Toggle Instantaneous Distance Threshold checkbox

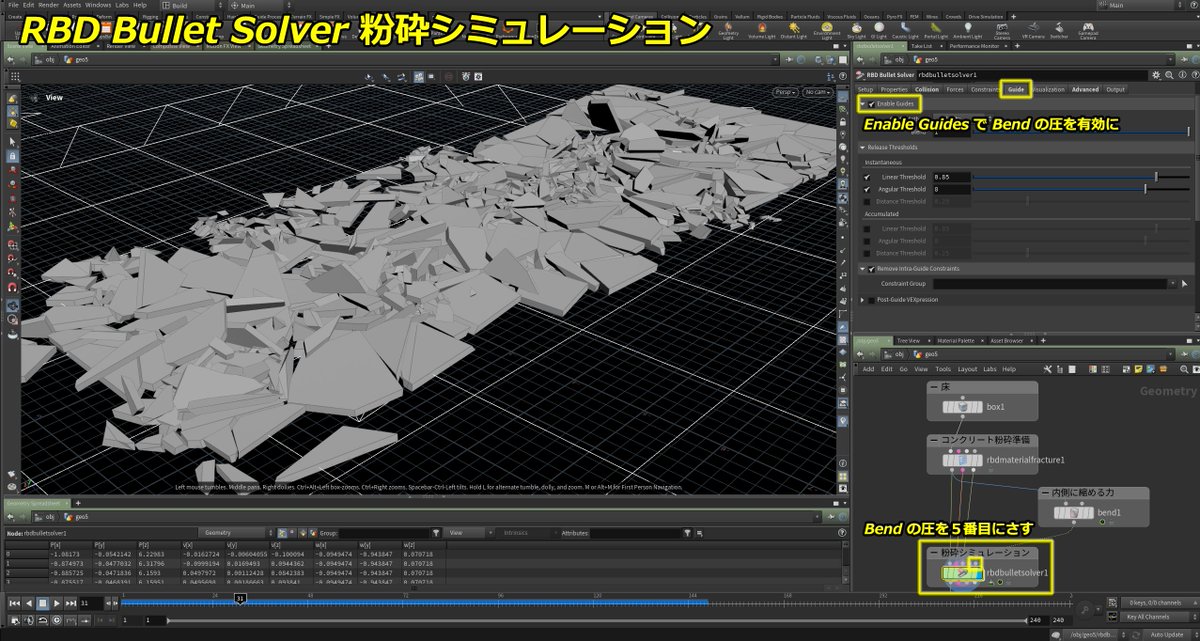867,202
